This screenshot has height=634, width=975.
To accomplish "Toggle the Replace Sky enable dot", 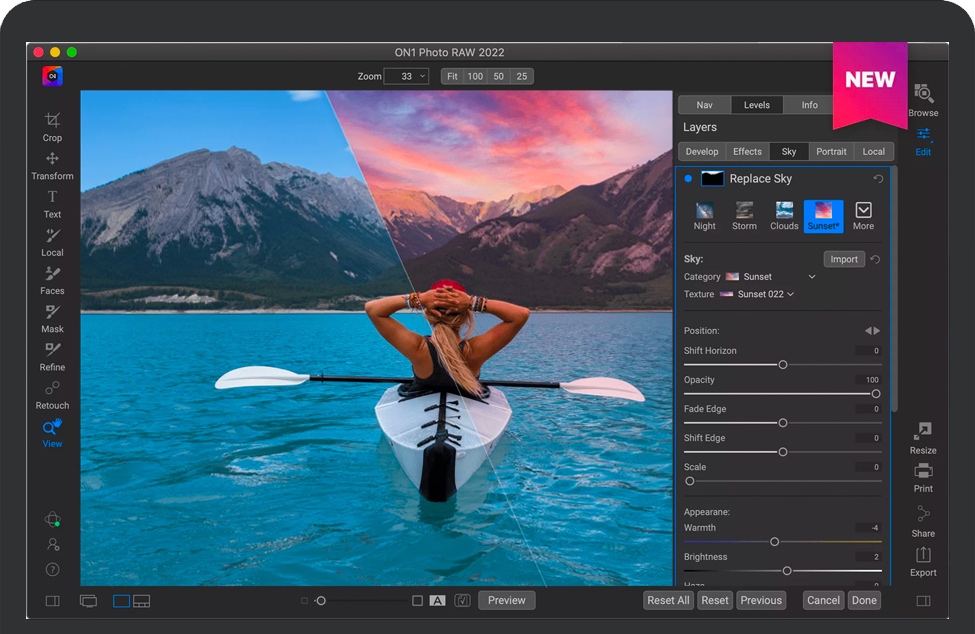I will [x=688, y=179].
